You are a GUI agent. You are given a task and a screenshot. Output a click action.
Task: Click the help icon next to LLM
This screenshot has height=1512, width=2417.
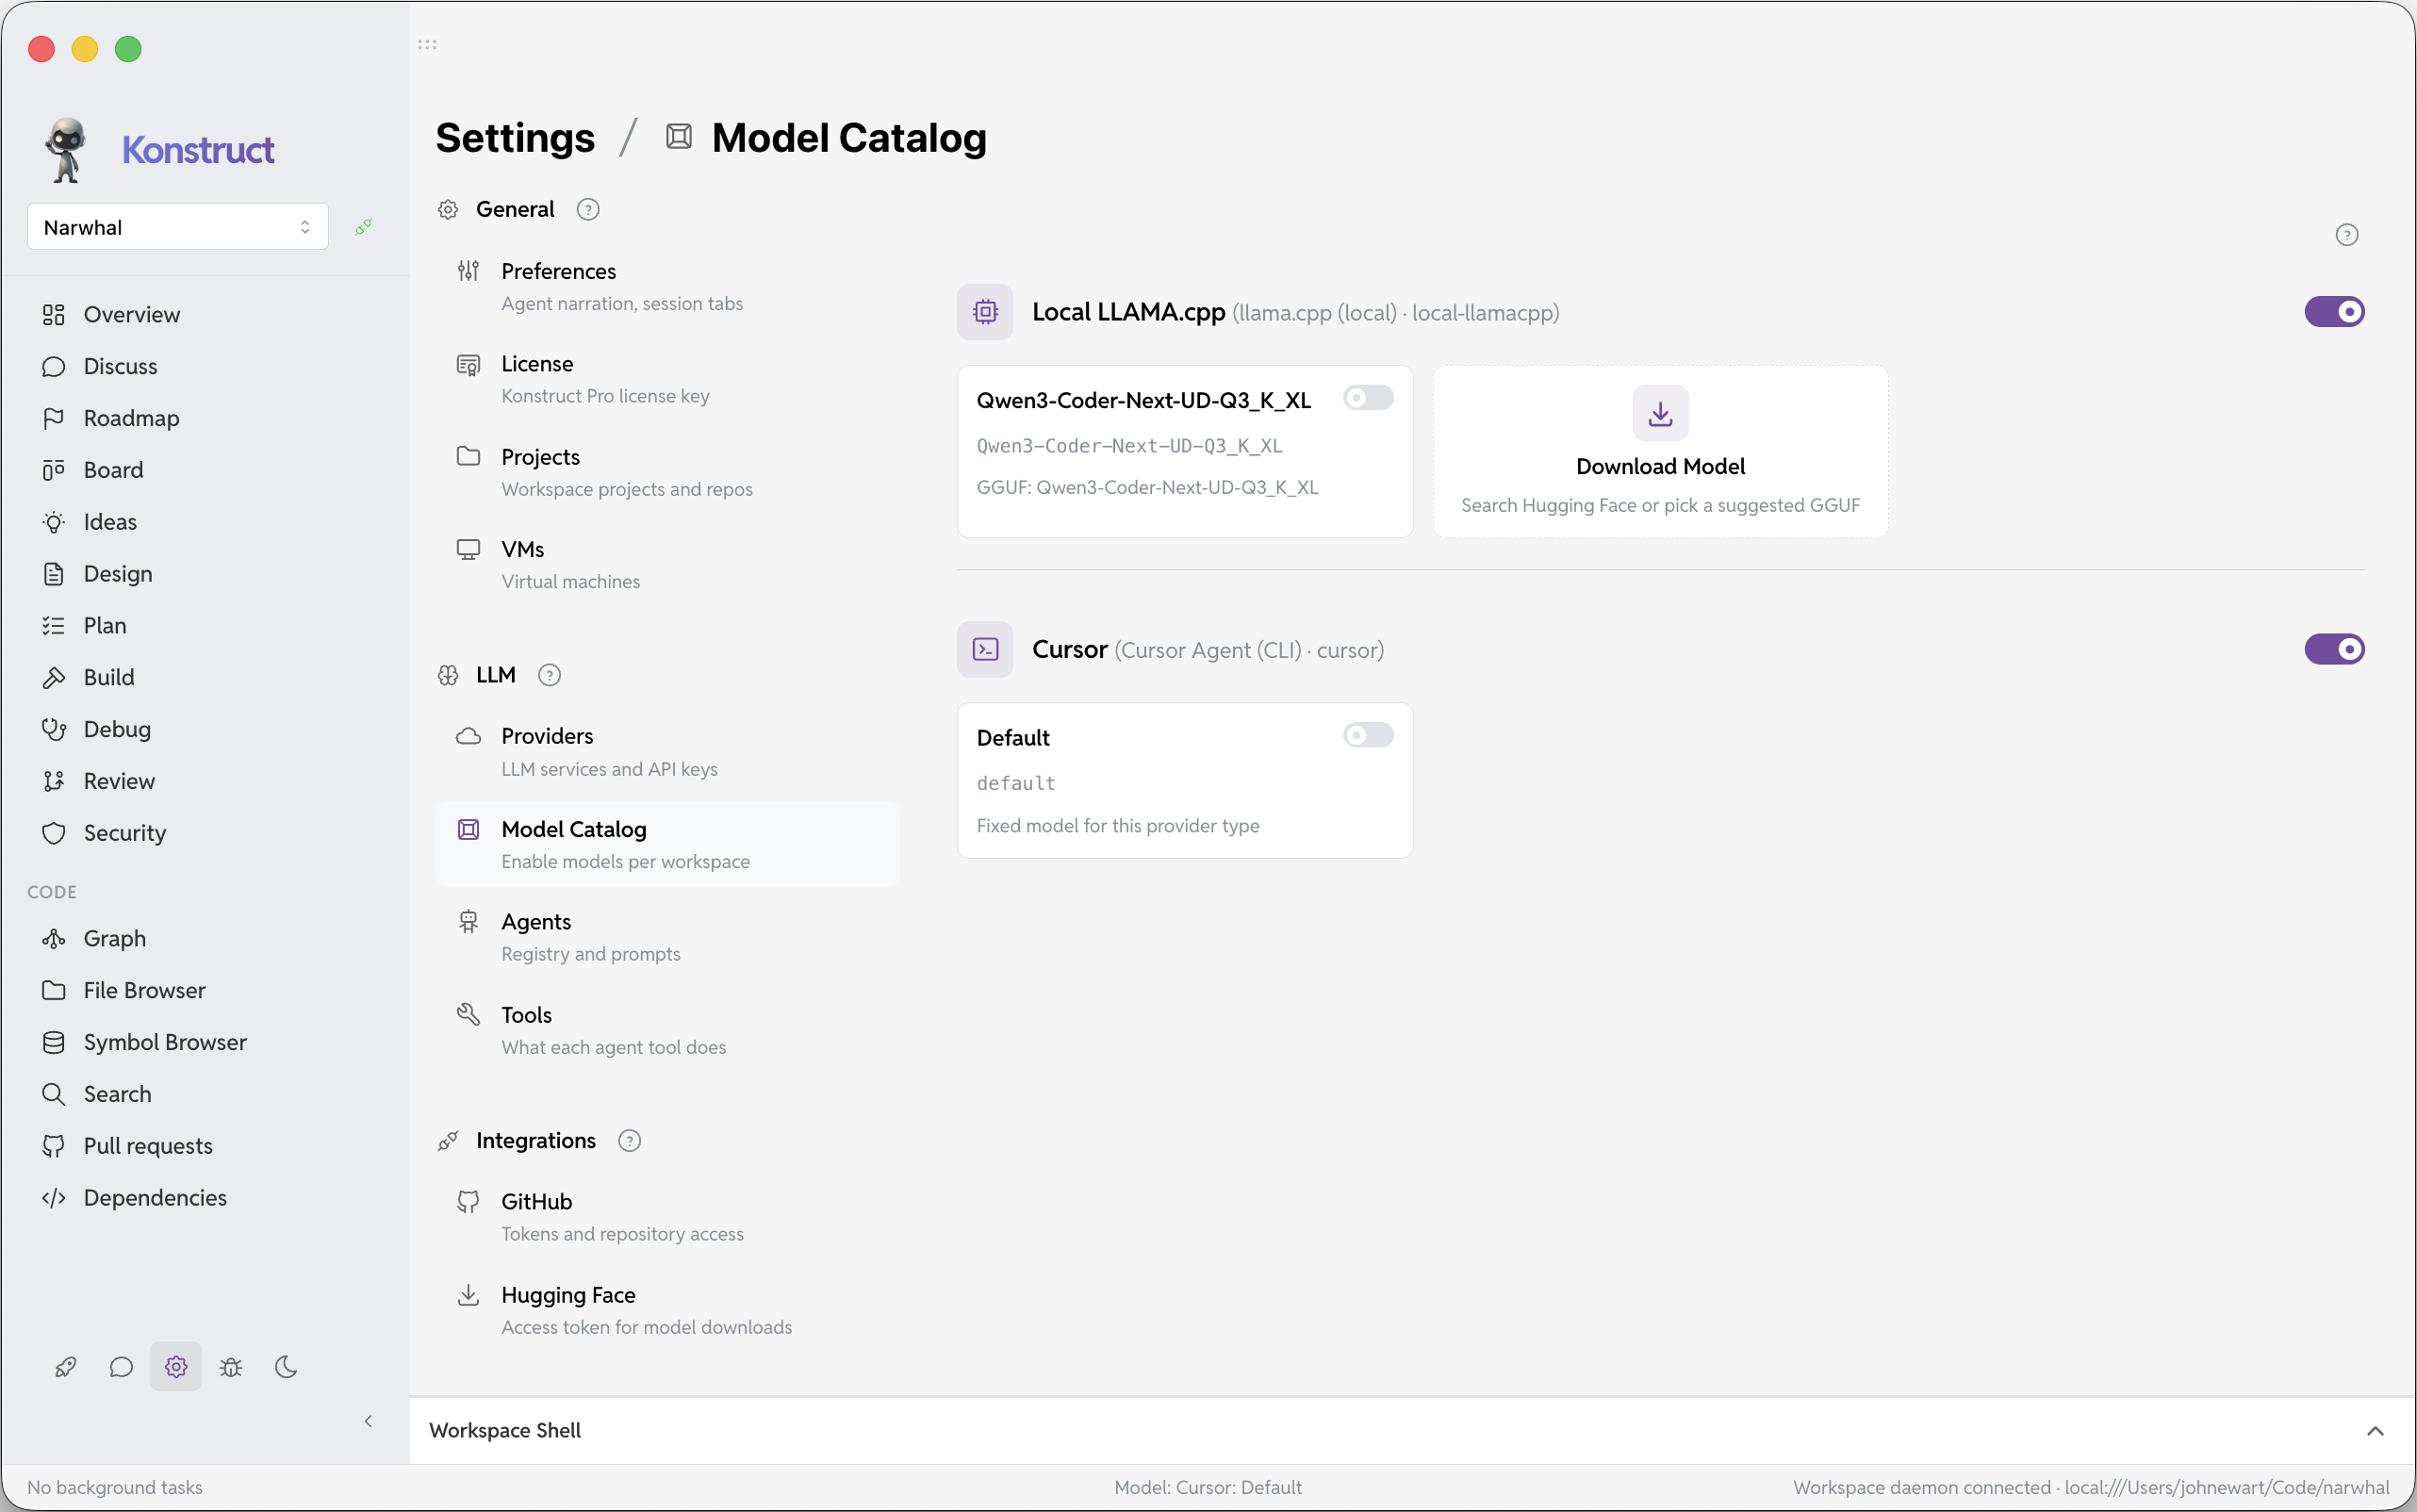click(549, 675)
